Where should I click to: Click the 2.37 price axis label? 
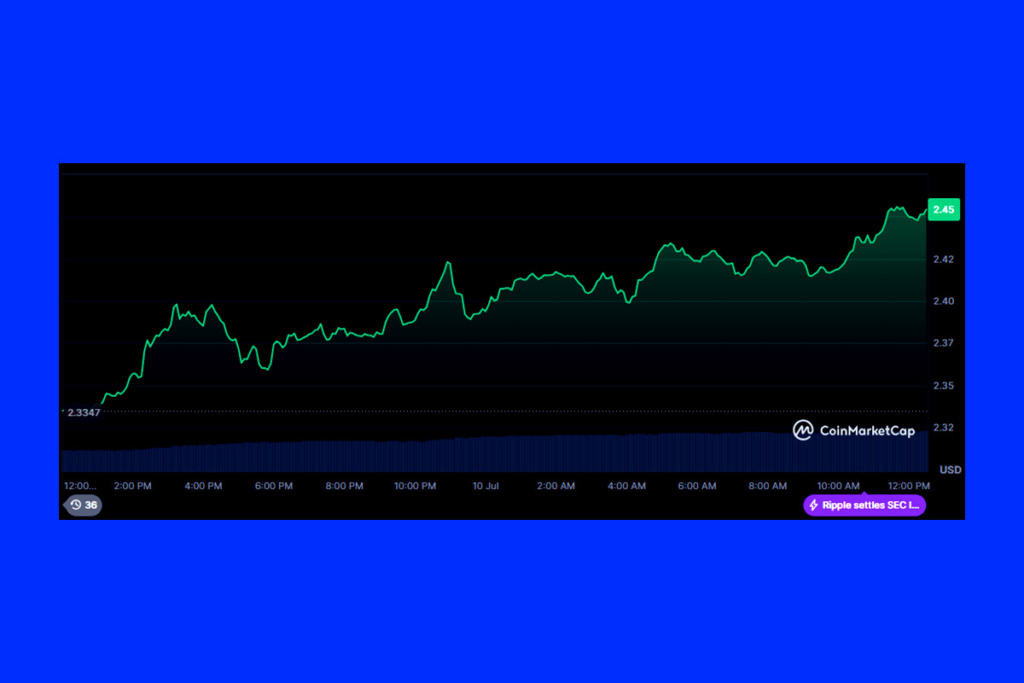tap(943, 343)
